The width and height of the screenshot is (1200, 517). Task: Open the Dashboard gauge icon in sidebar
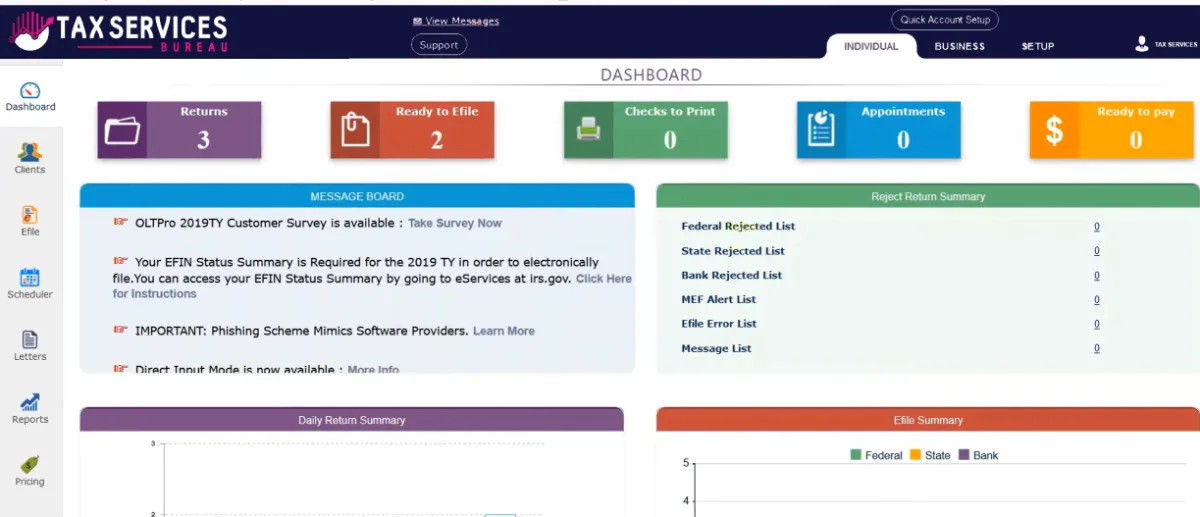[30, 90]
